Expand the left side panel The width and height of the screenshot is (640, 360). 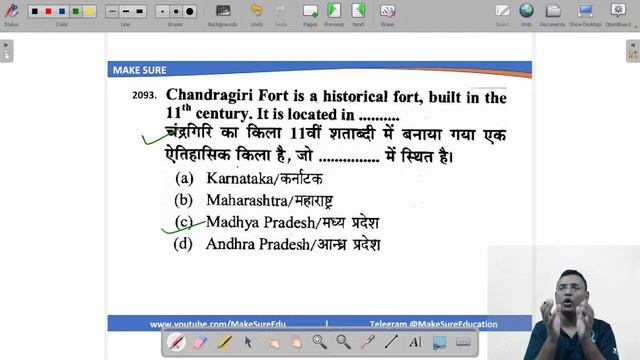(x=7, y=51)
